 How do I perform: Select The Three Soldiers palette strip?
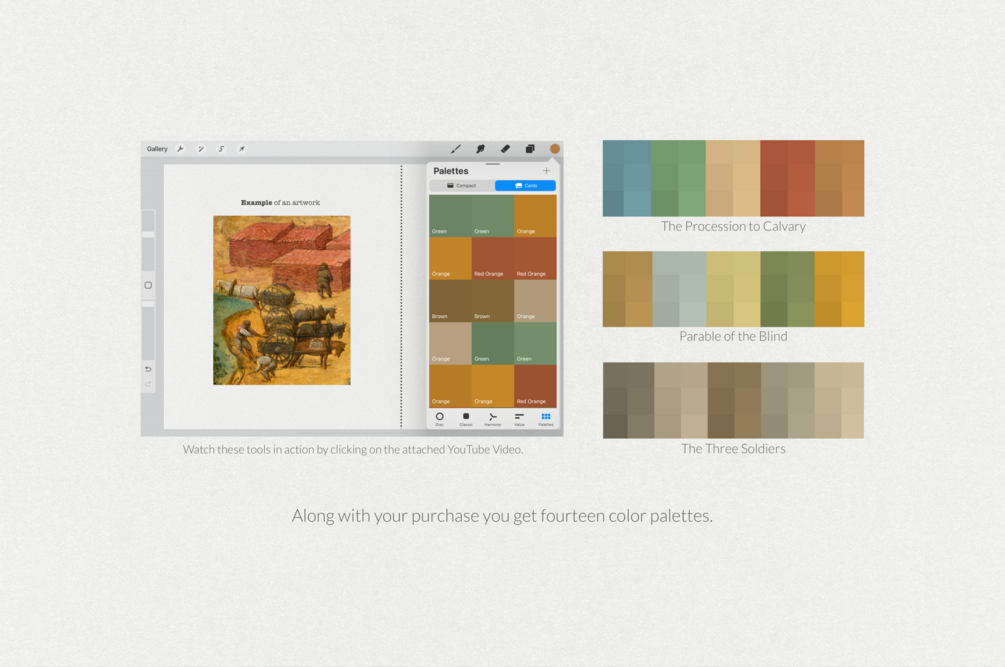pyautogui.click(x=733, y=400)
